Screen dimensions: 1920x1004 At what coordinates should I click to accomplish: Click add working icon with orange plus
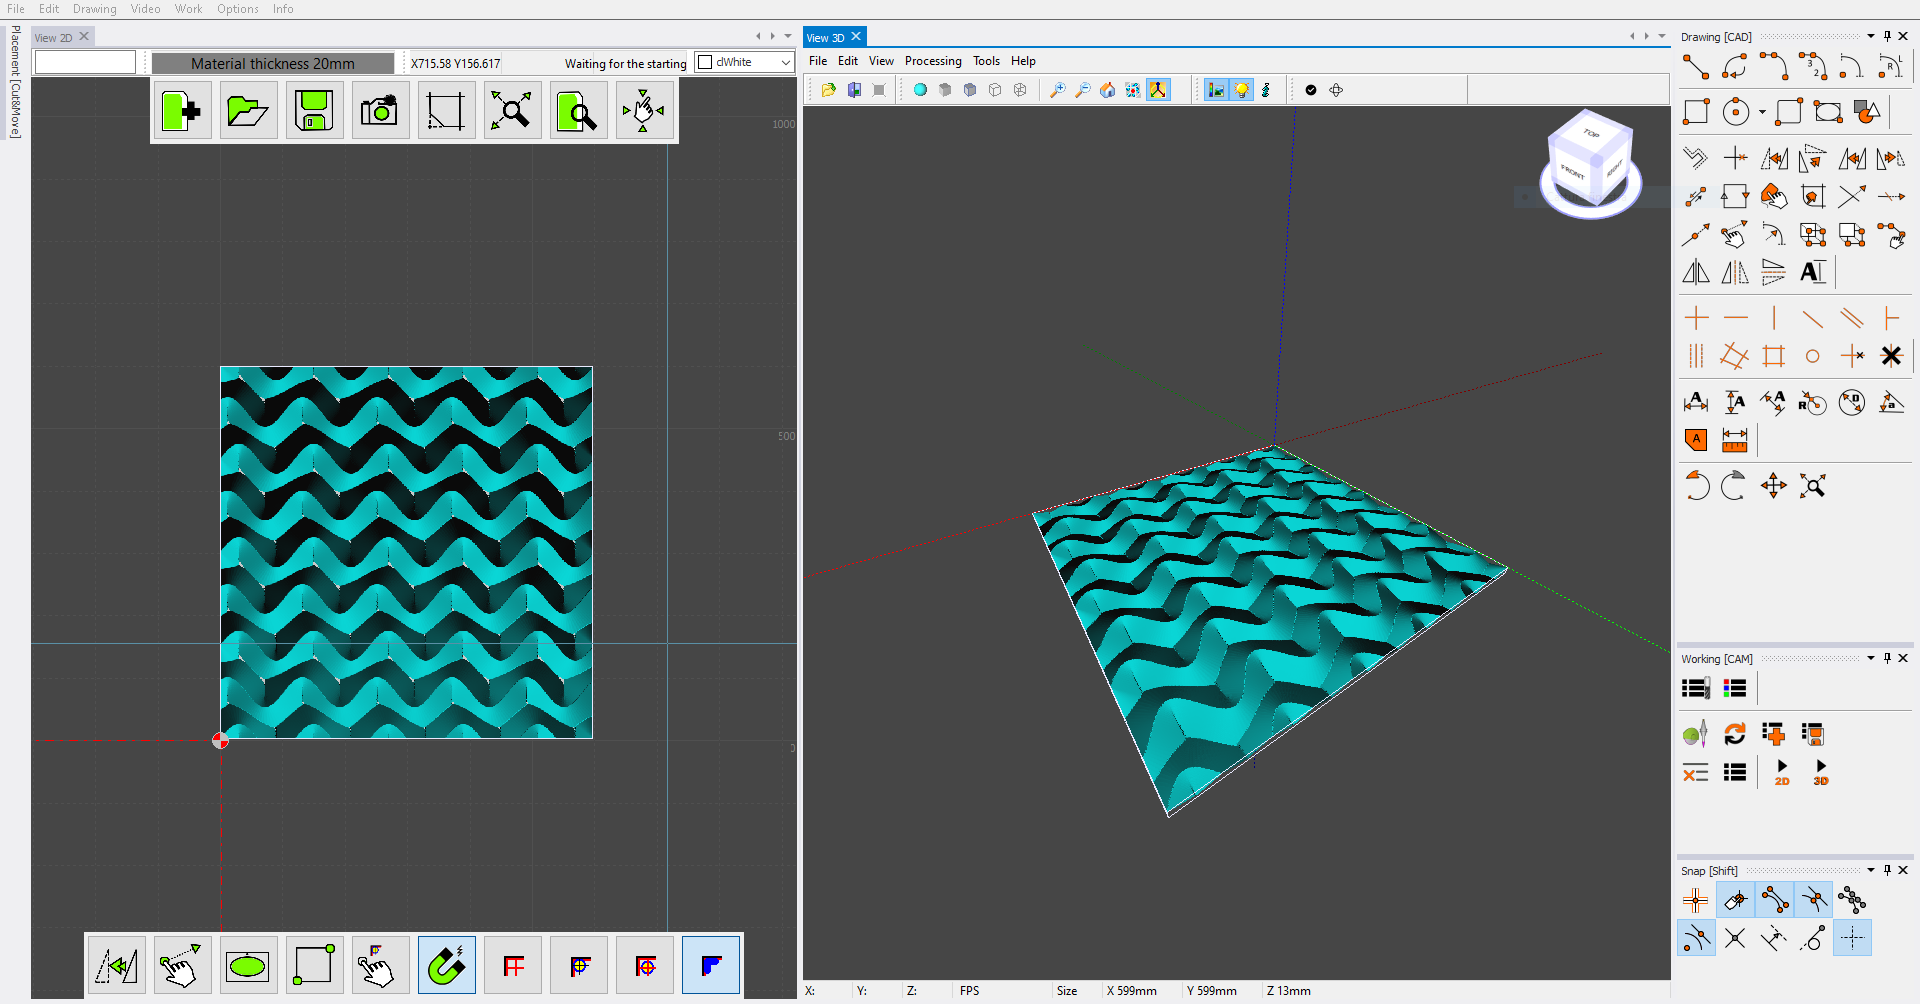(1773, 734)
